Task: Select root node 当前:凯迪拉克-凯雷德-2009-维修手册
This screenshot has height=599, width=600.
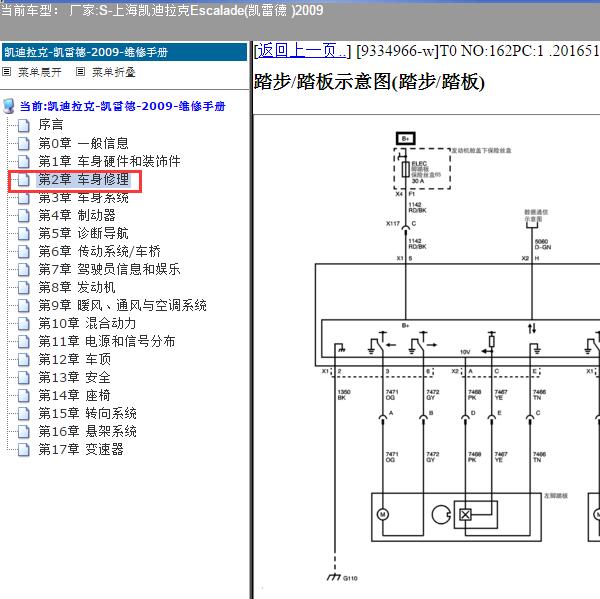Action: [122, 106]
